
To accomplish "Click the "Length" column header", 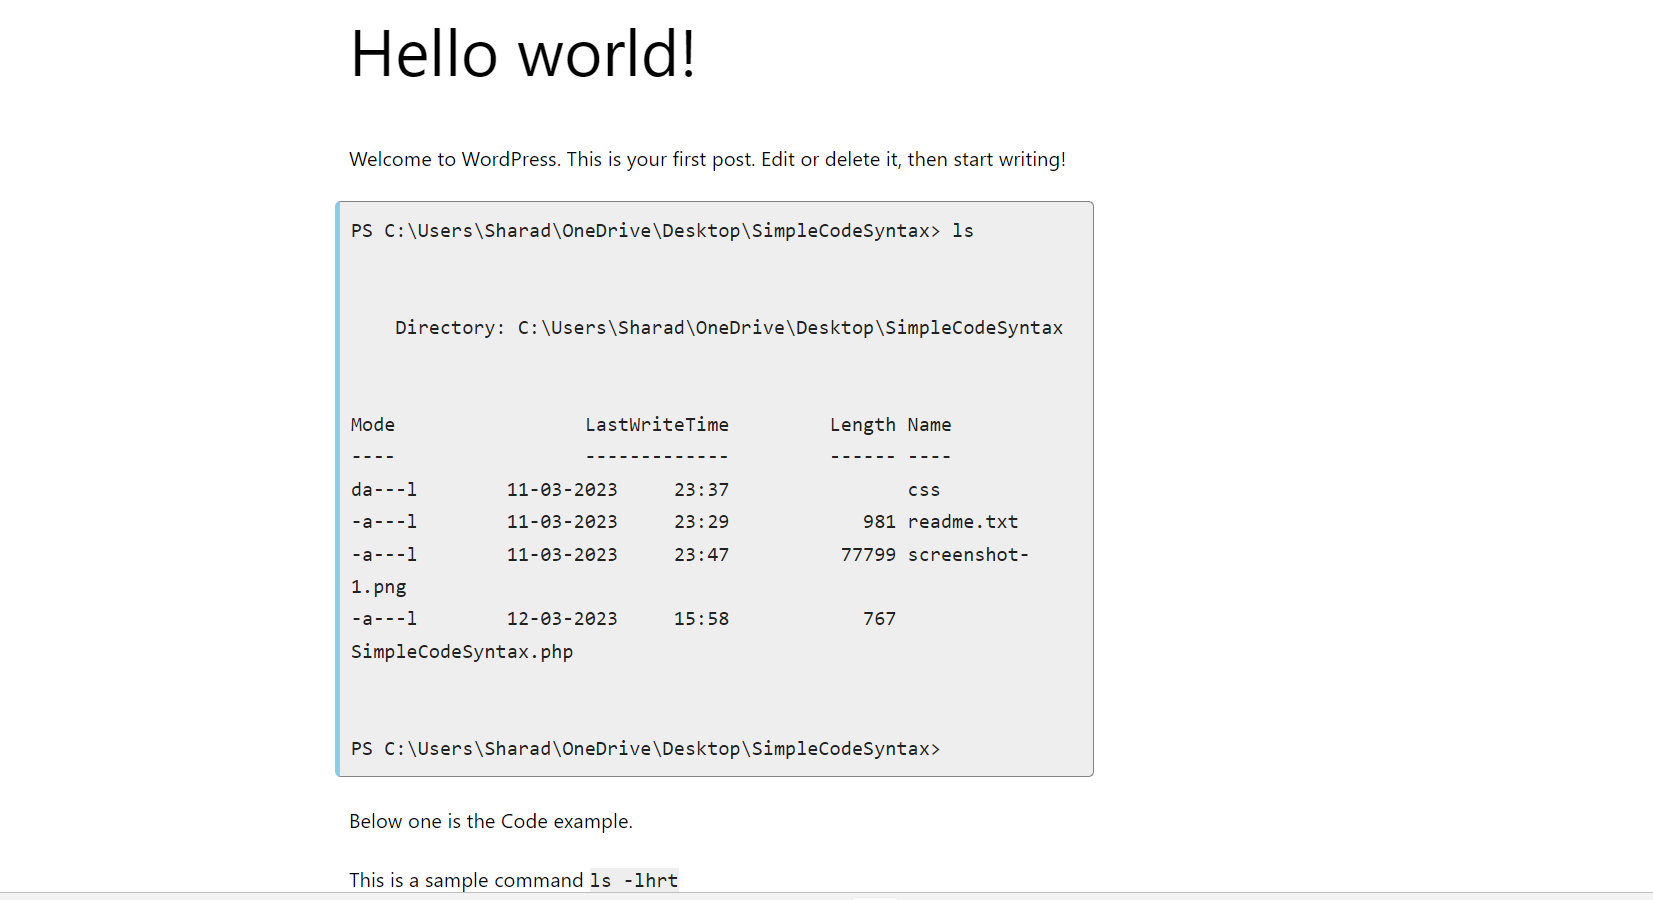I will tap(862, 425).
